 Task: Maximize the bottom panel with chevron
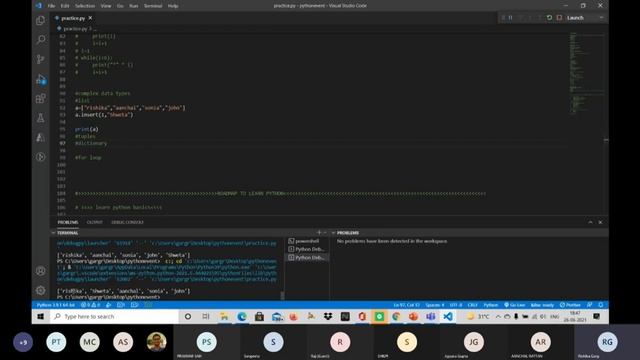pos(590,222)
